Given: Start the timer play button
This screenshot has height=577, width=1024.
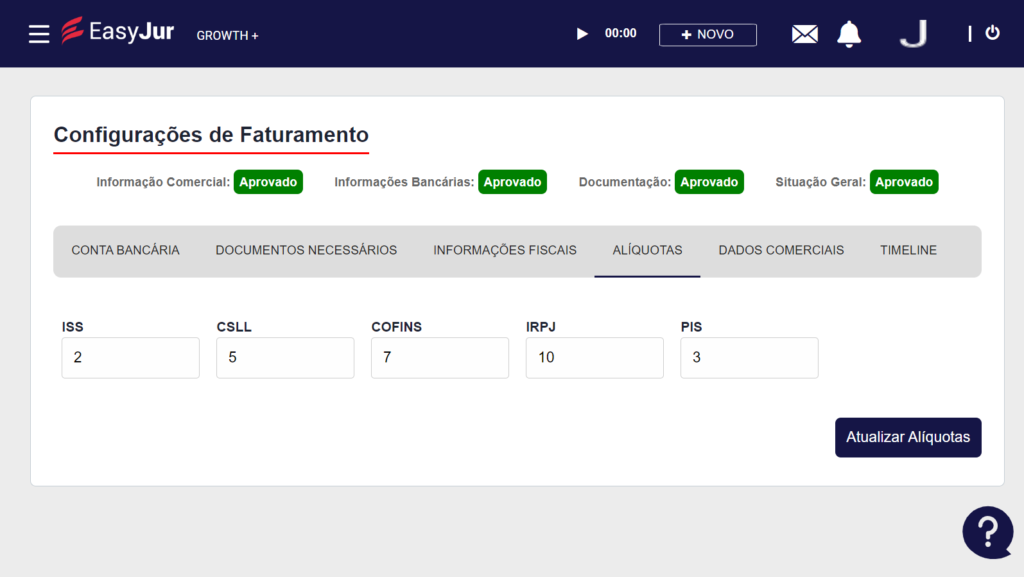Looking at the screenshot, I should 582,34.
